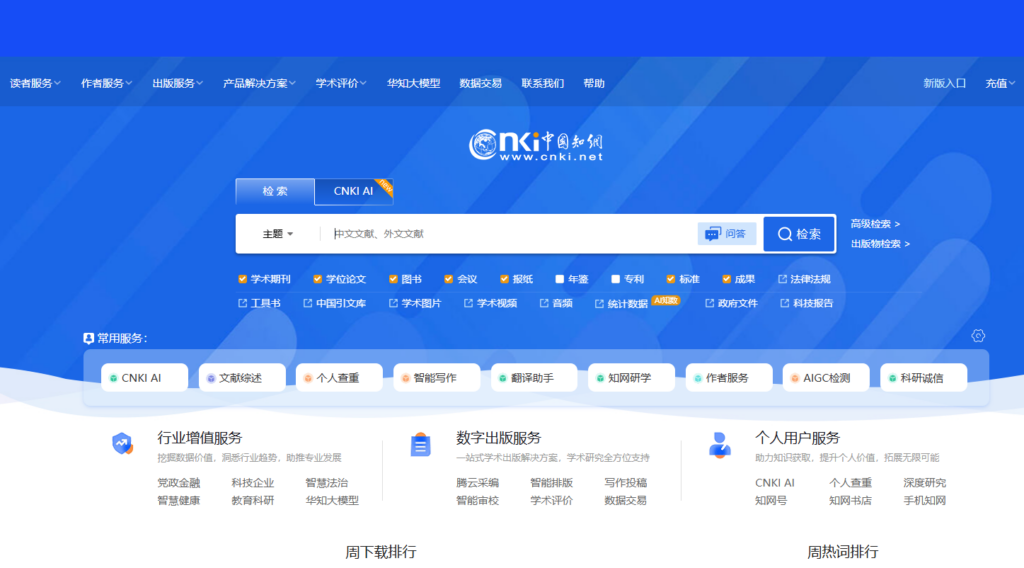Click the 数字出版服务 clipboard icon
The width and height of the screenshot is (1024, 568).
(x=420, y=445)
